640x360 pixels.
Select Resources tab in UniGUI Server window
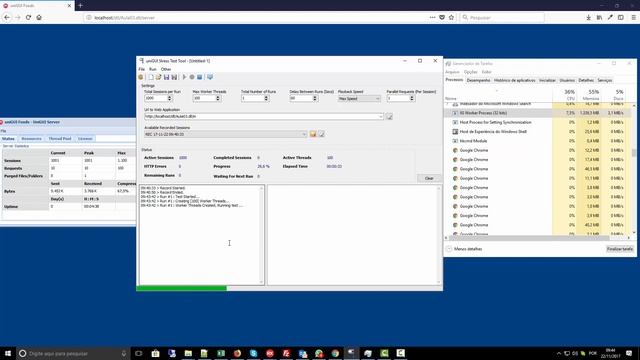[31, 139]
